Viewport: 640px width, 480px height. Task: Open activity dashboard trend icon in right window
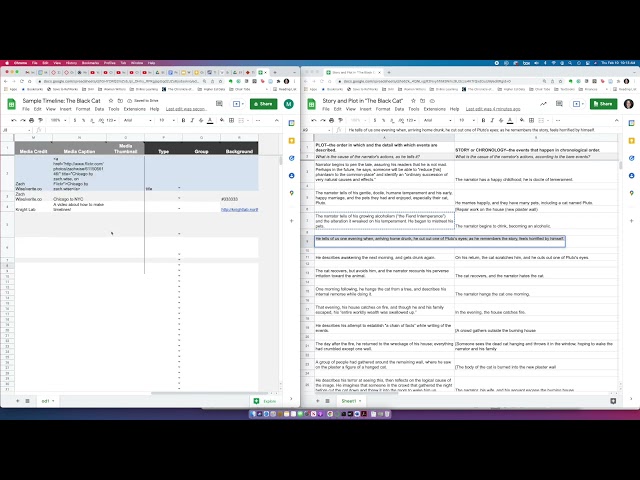point(543,104)
